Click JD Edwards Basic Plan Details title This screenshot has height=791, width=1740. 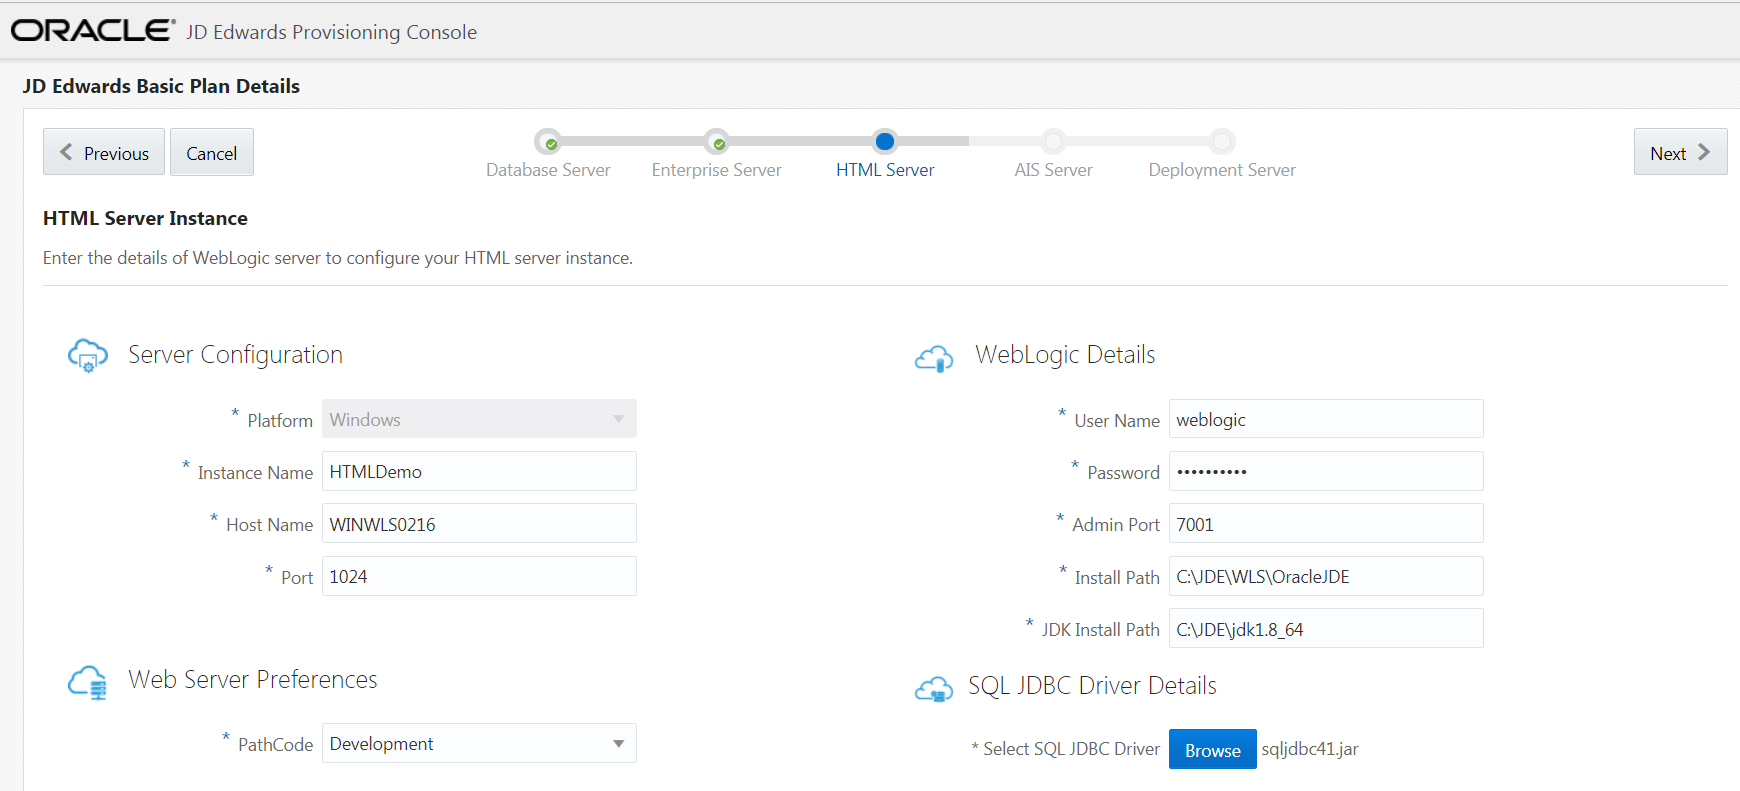[161, 86]
